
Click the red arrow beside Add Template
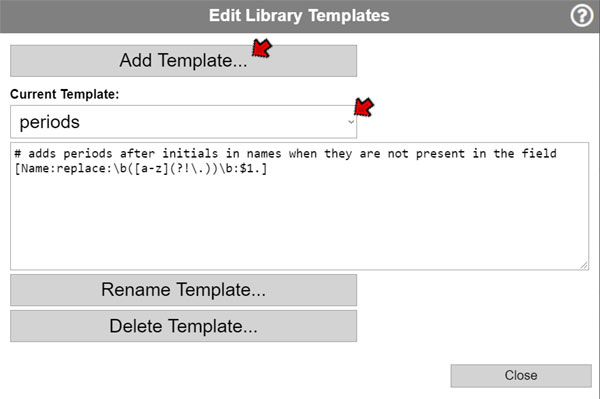point(262,49)
